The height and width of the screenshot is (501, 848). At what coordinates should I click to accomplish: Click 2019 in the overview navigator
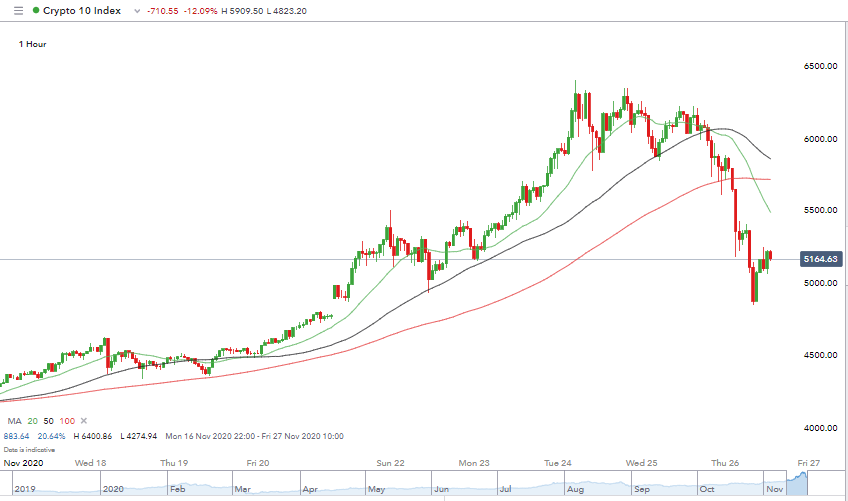coord(25,489)
